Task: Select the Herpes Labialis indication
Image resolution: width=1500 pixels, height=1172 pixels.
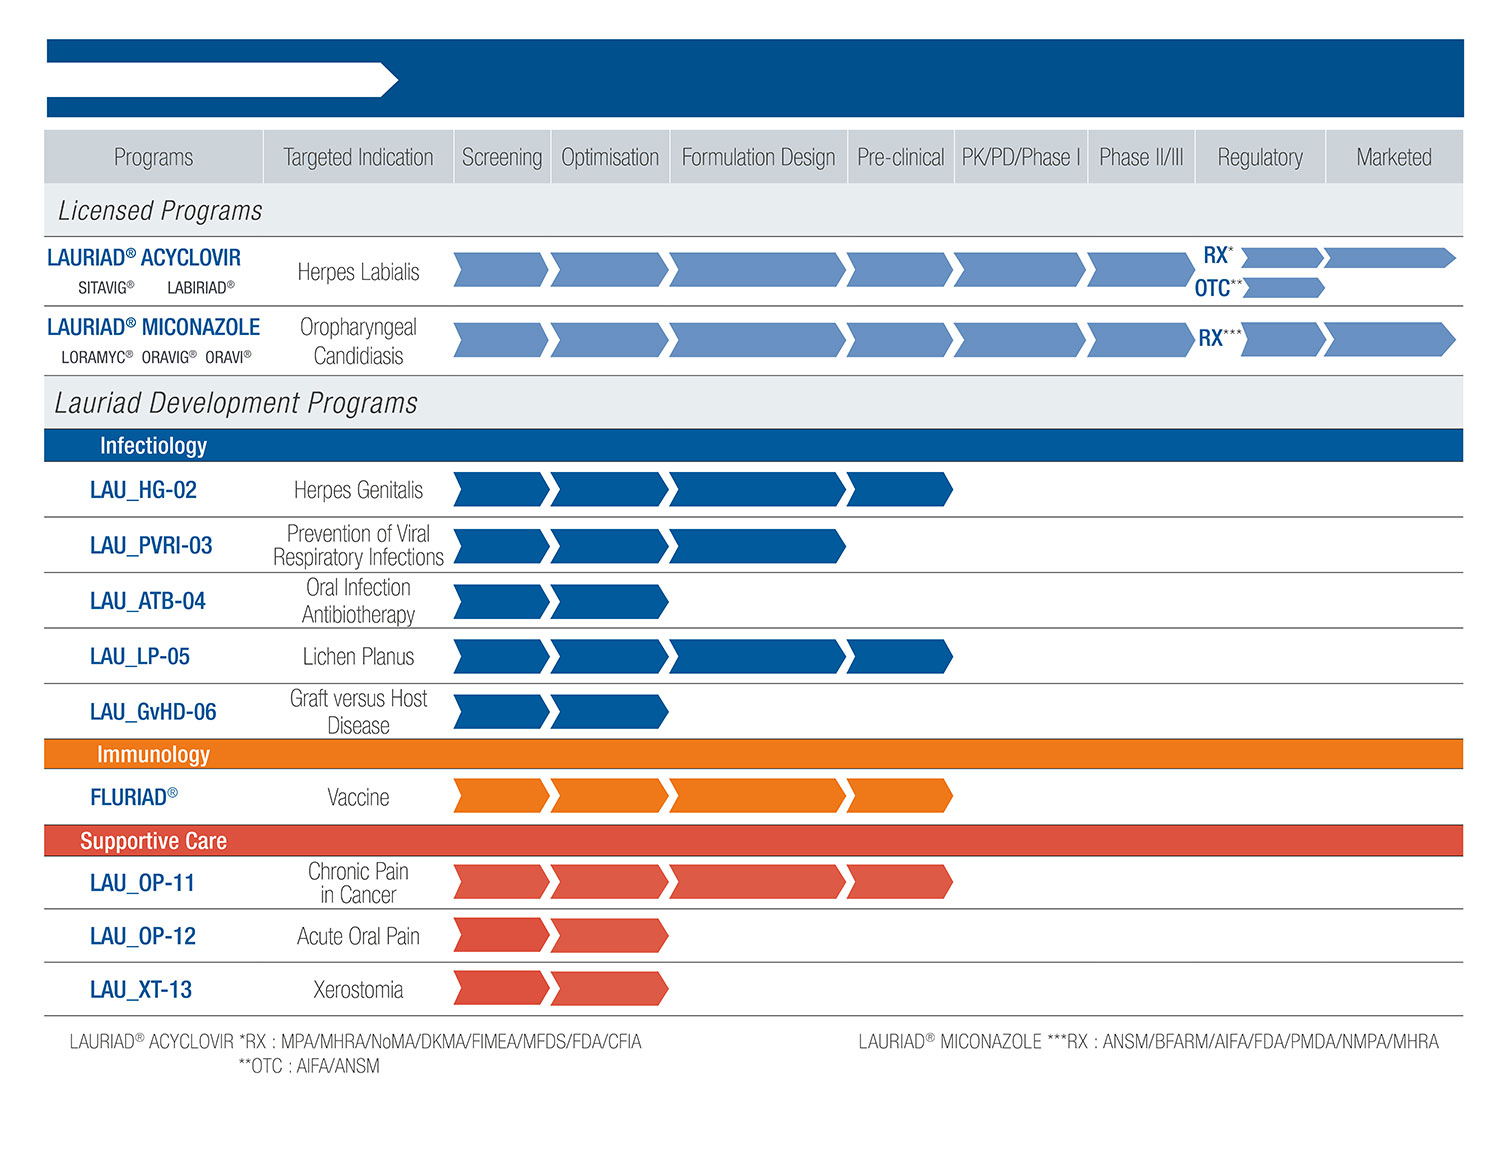Action: (358, 272)
